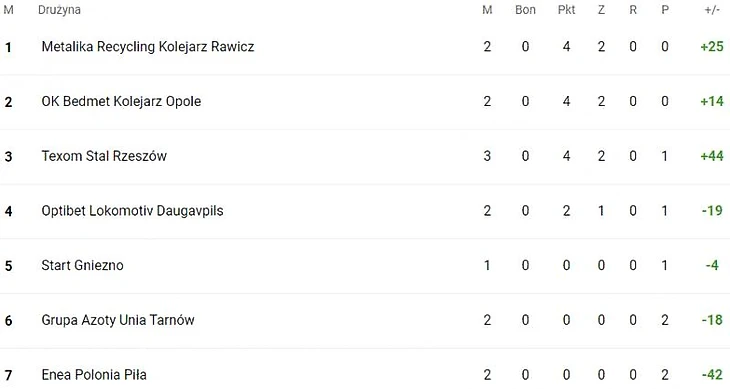Click the Z wins column header
The height and width of the screenshot is (389, 730).
pyautogui.click(x=602, y=10)
